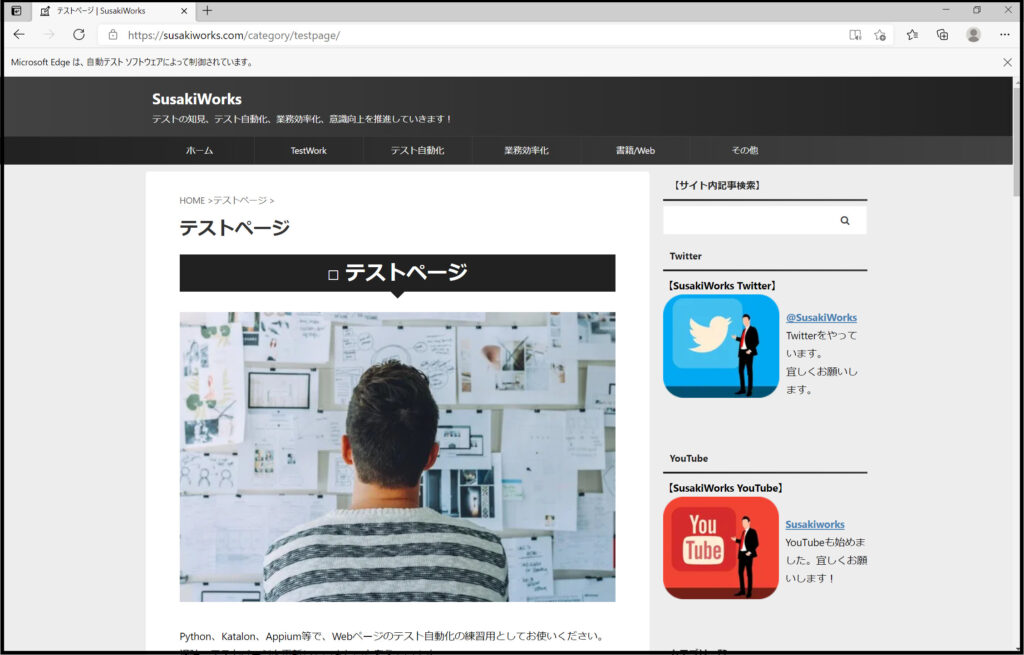Viewport: 1024px width, 655px height.
Task: Open the その他 menu item
Action: coord(744,150)
